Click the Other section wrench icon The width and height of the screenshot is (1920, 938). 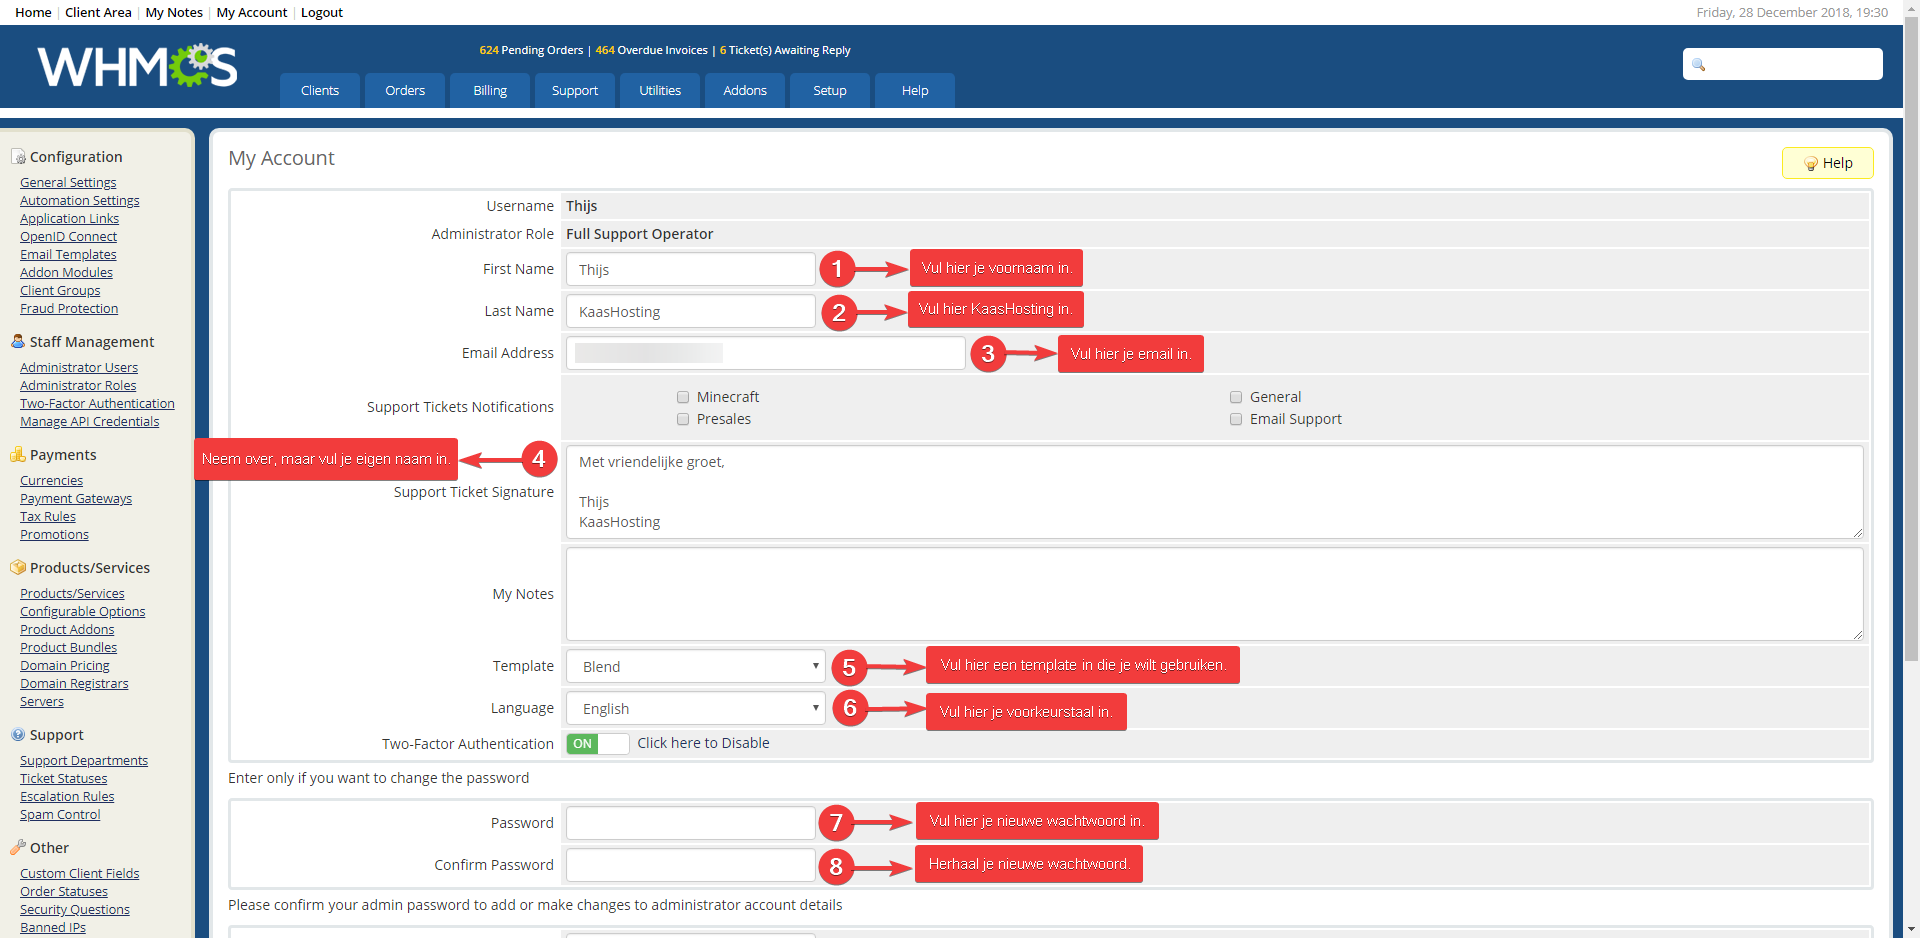(x=18, y=848)
